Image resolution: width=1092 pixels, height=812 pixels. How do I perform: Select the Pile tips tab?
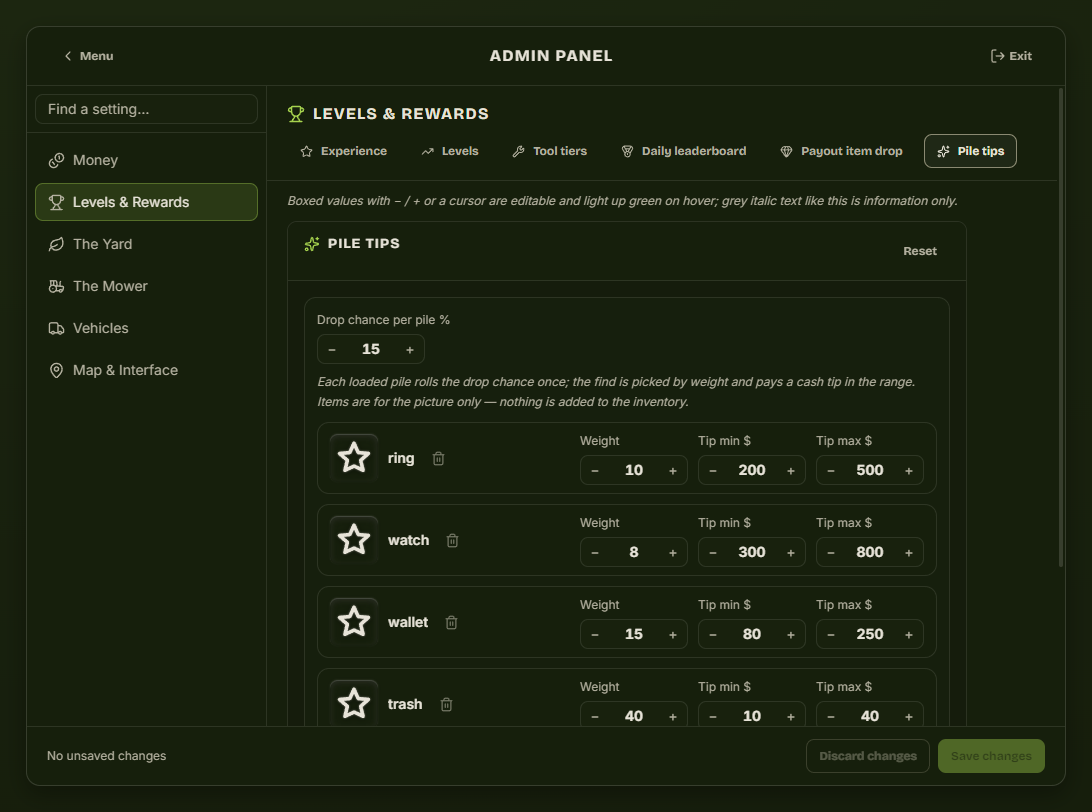coord(970,151)
